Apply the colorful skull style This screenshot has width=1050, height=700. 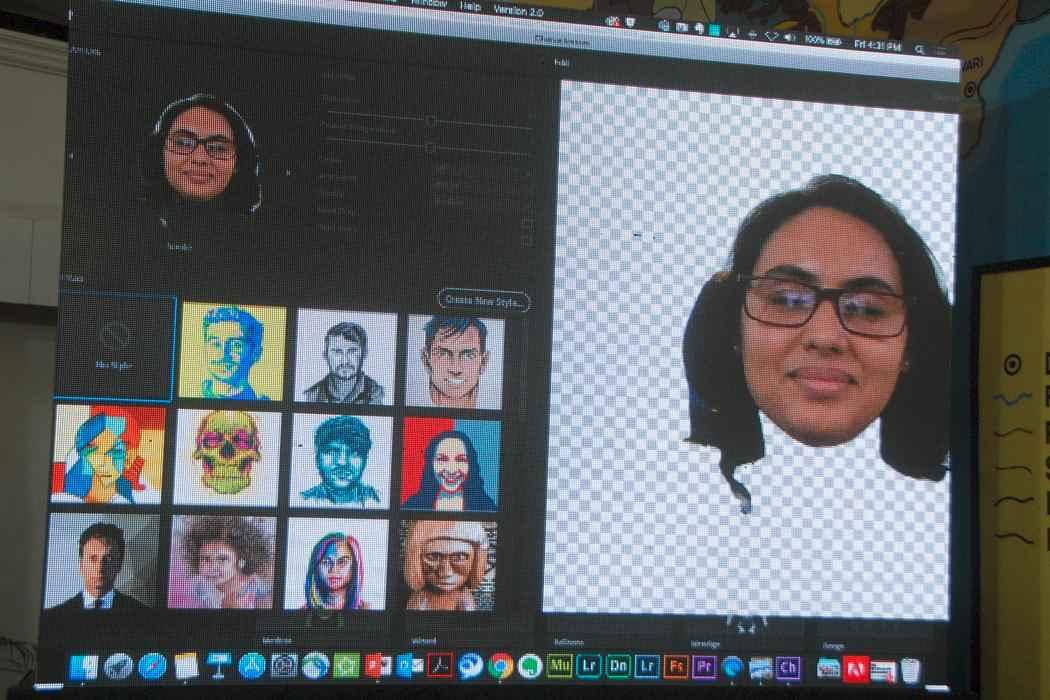227,457
